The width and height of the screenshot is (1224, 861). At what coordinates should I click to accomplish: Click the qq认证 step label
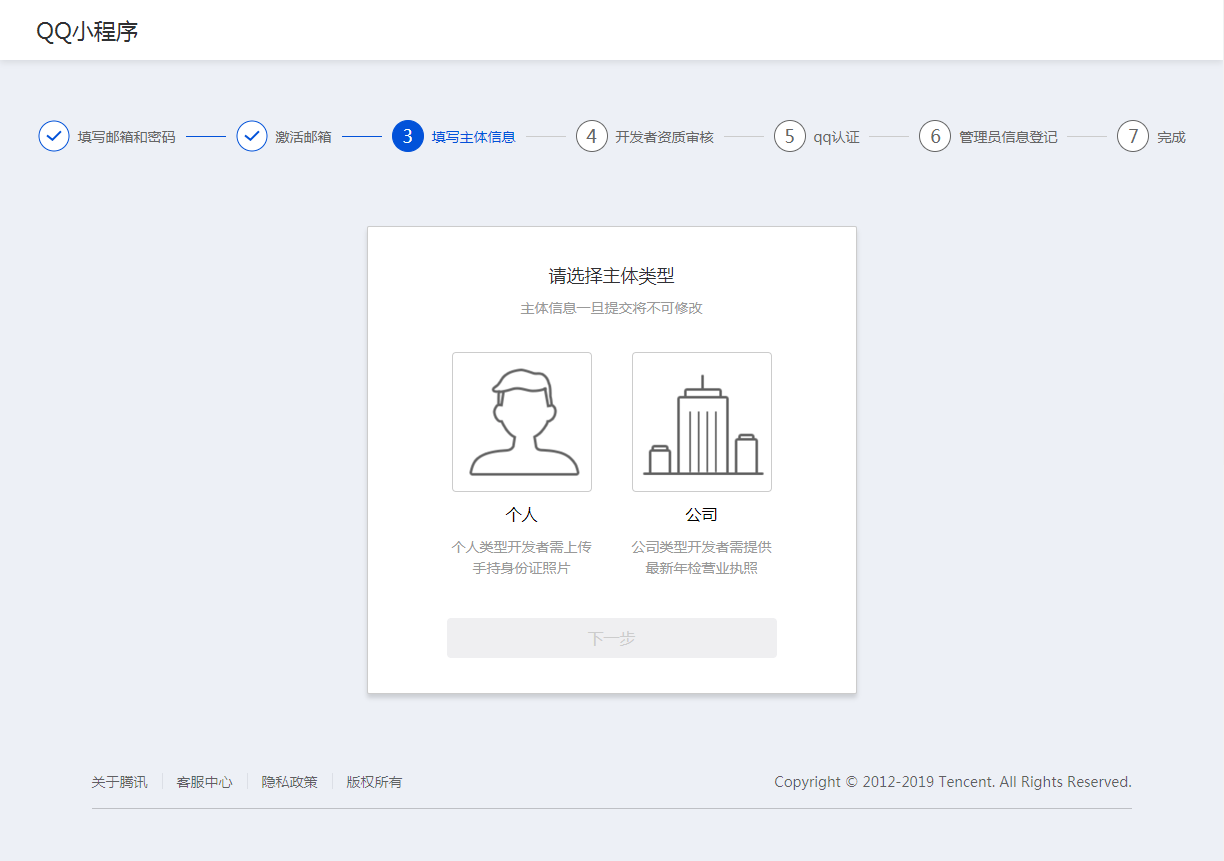[x=837, y=137]
